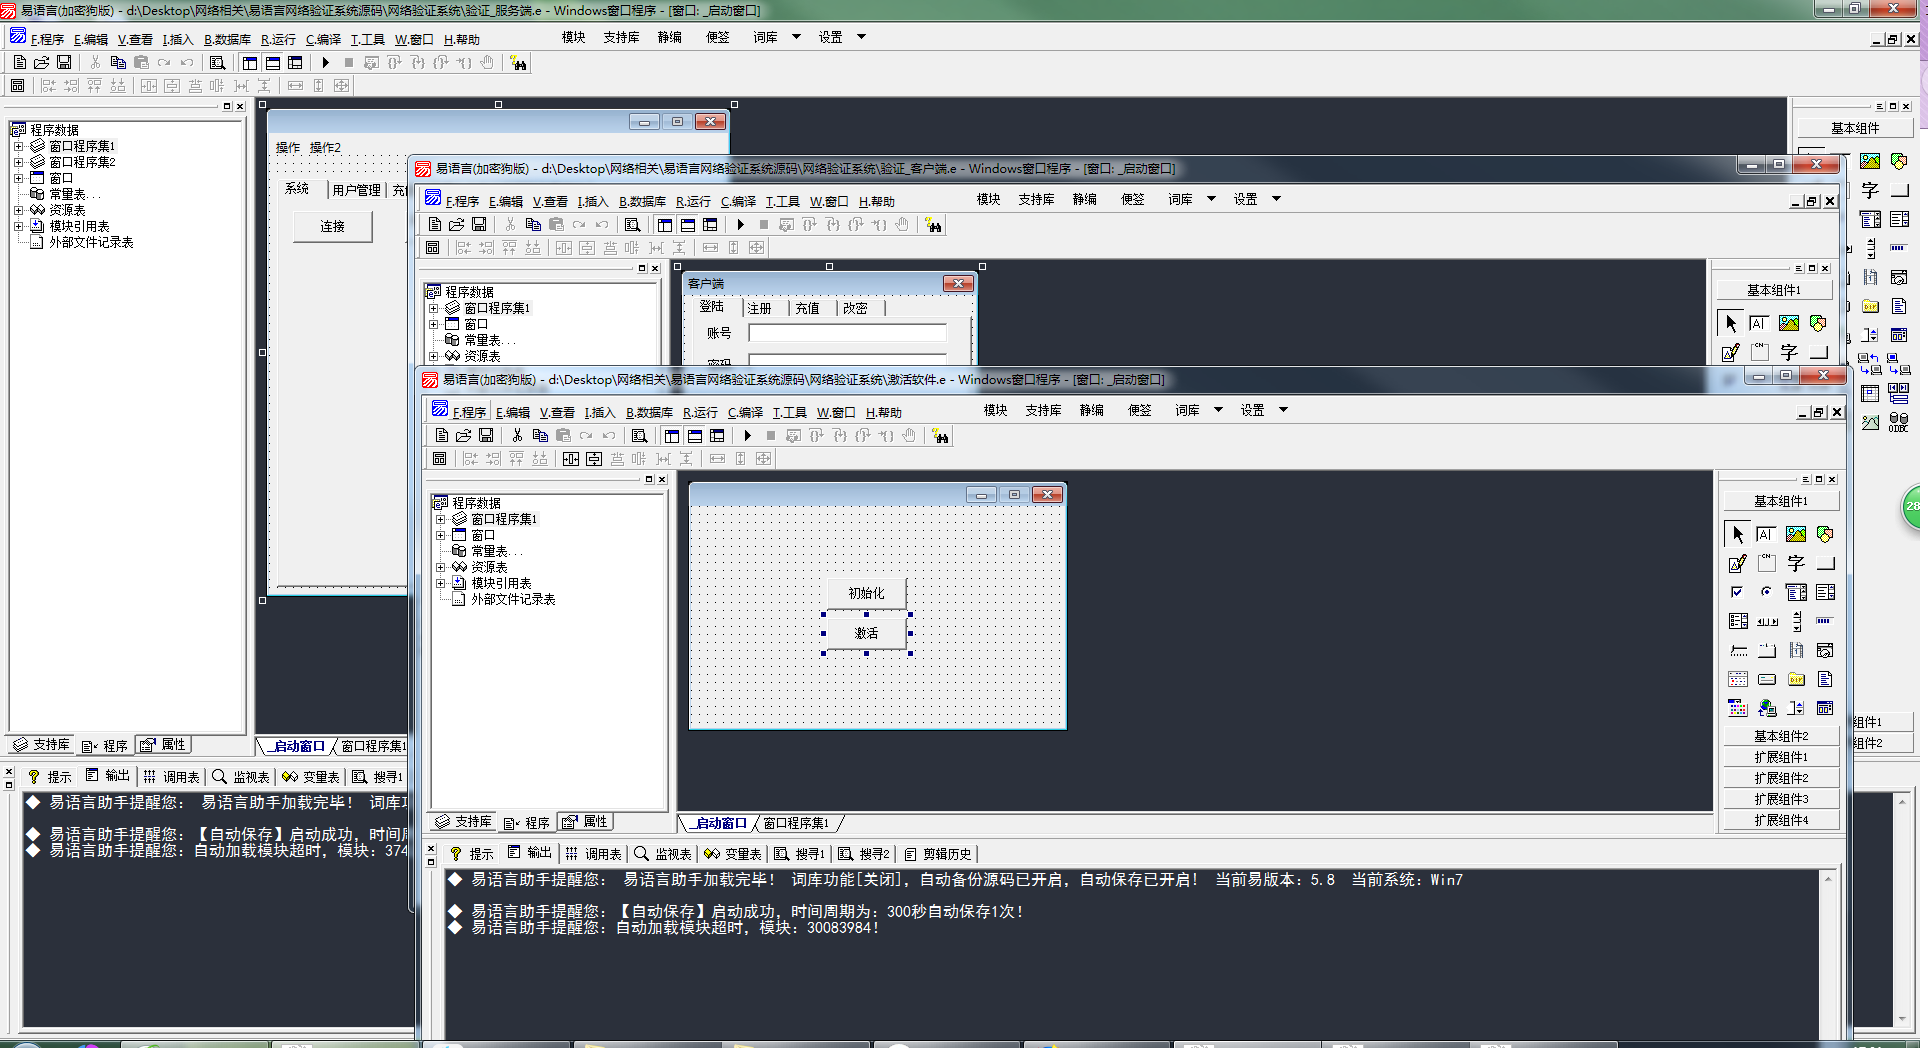Viewport: 1928px width, 1048px height.
Task: Expand 窗口程序集1 node in 验证_客户端 tree
Action: click(433, 309)
